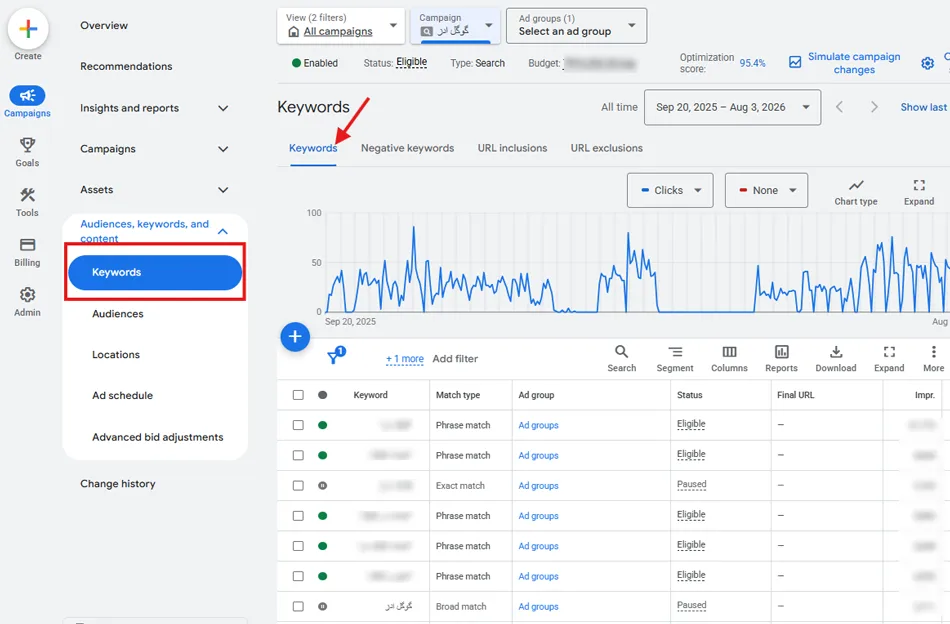Open Change history
Viewport: 950px width, 624px height.
(x=118, y=484)
